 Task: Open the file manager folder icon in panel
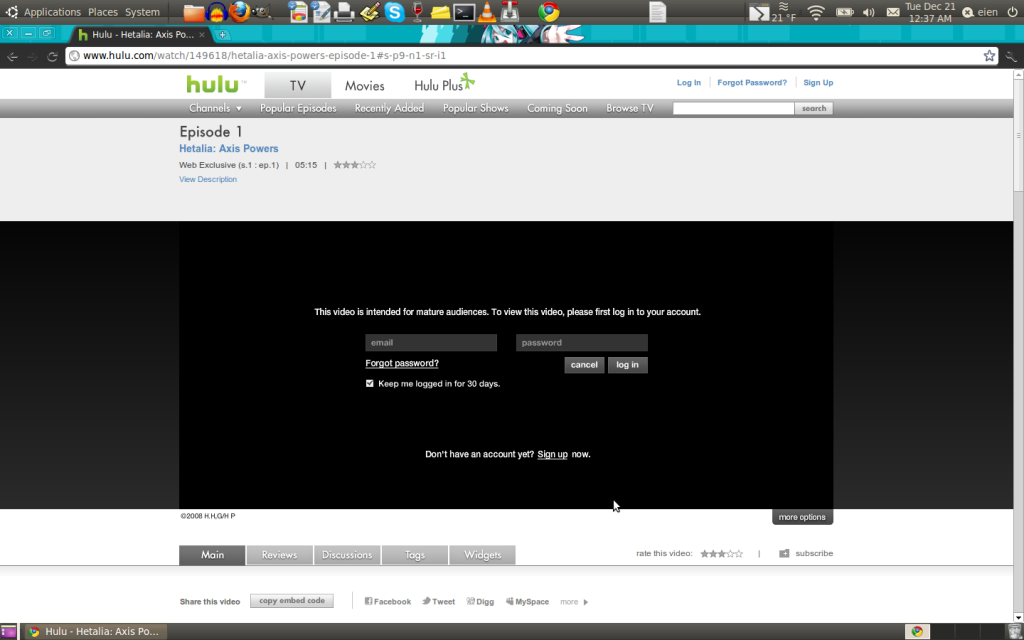pos(193,12)
